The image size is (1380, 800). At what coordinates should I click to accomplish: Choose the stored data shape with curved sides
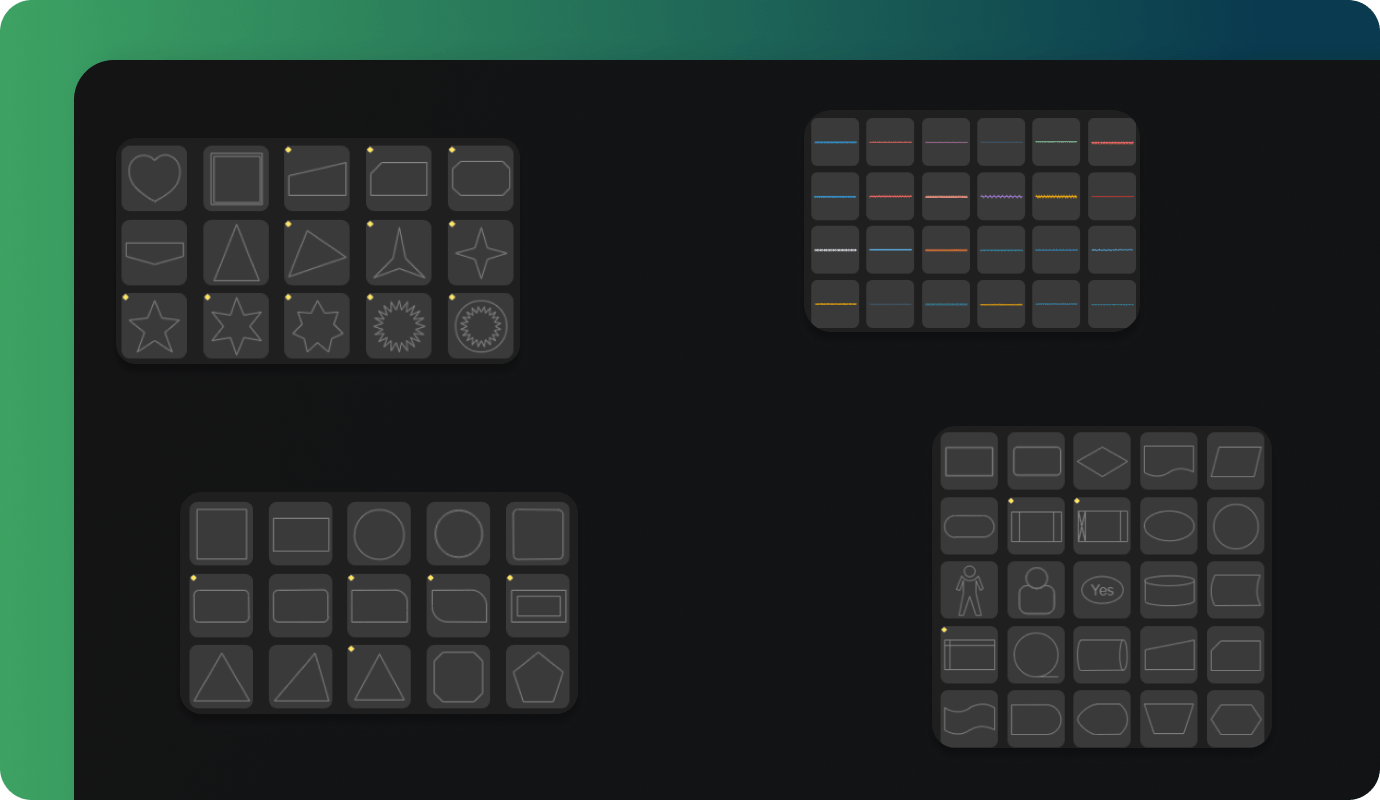(1236, 590)
